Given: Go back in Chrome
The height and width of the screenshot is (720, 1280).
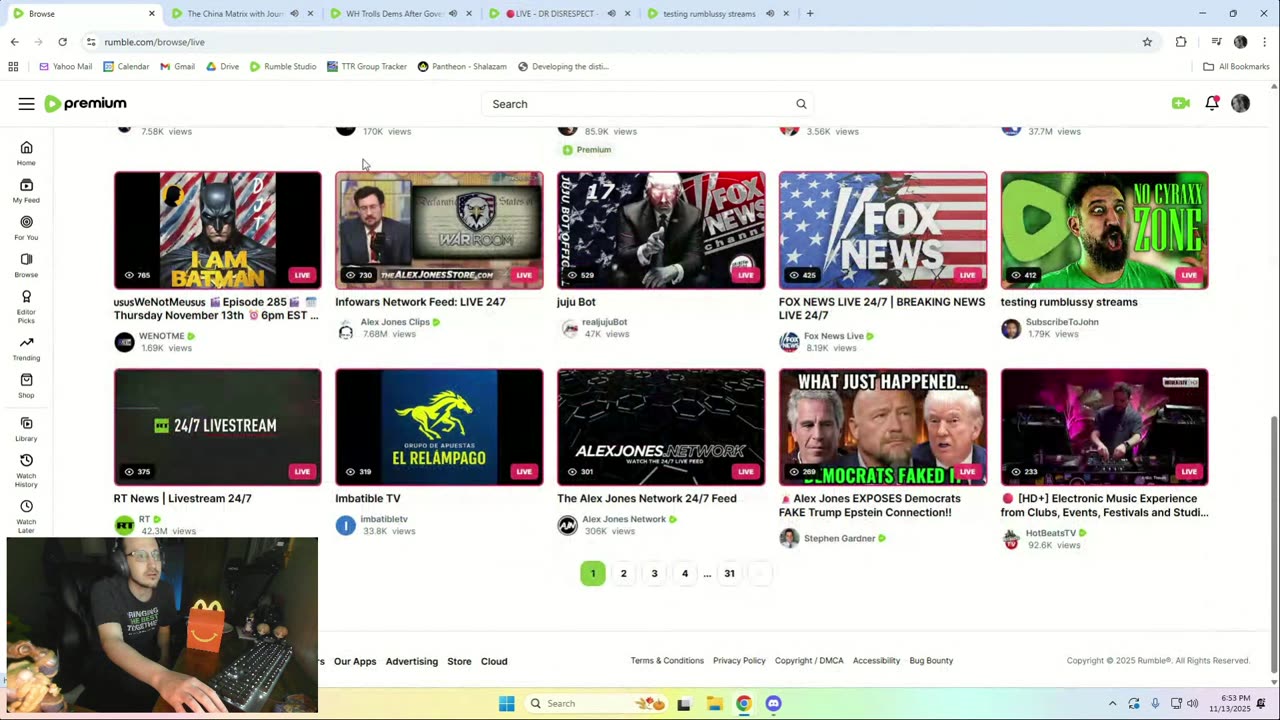Looking at the screenshot, I should (14, 42).
